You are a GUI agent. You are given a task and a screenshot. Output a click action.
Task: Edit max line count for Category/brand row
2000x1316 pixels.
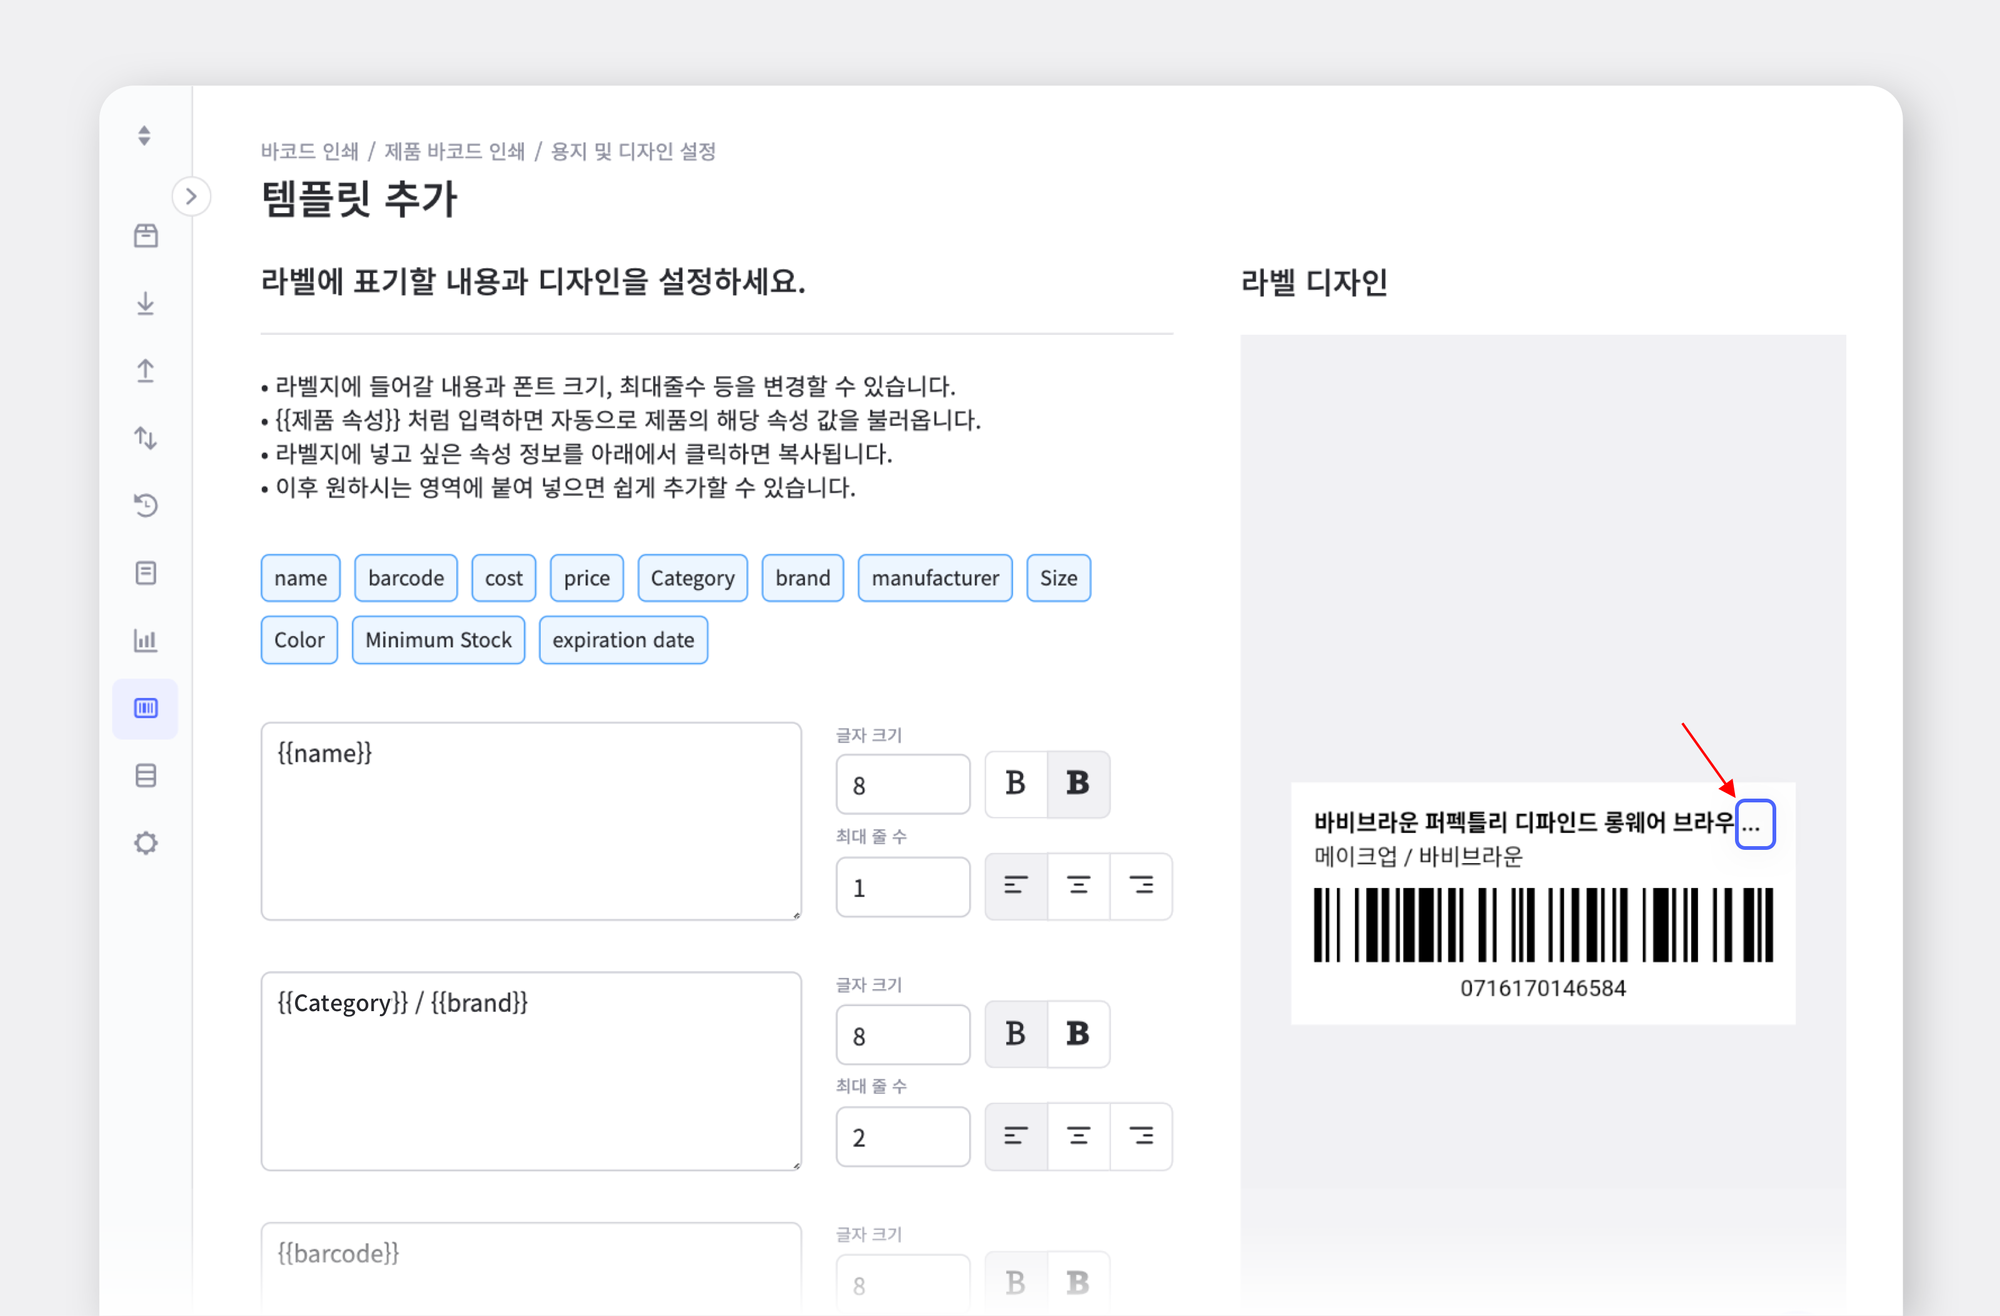[x=903, y=1137]
